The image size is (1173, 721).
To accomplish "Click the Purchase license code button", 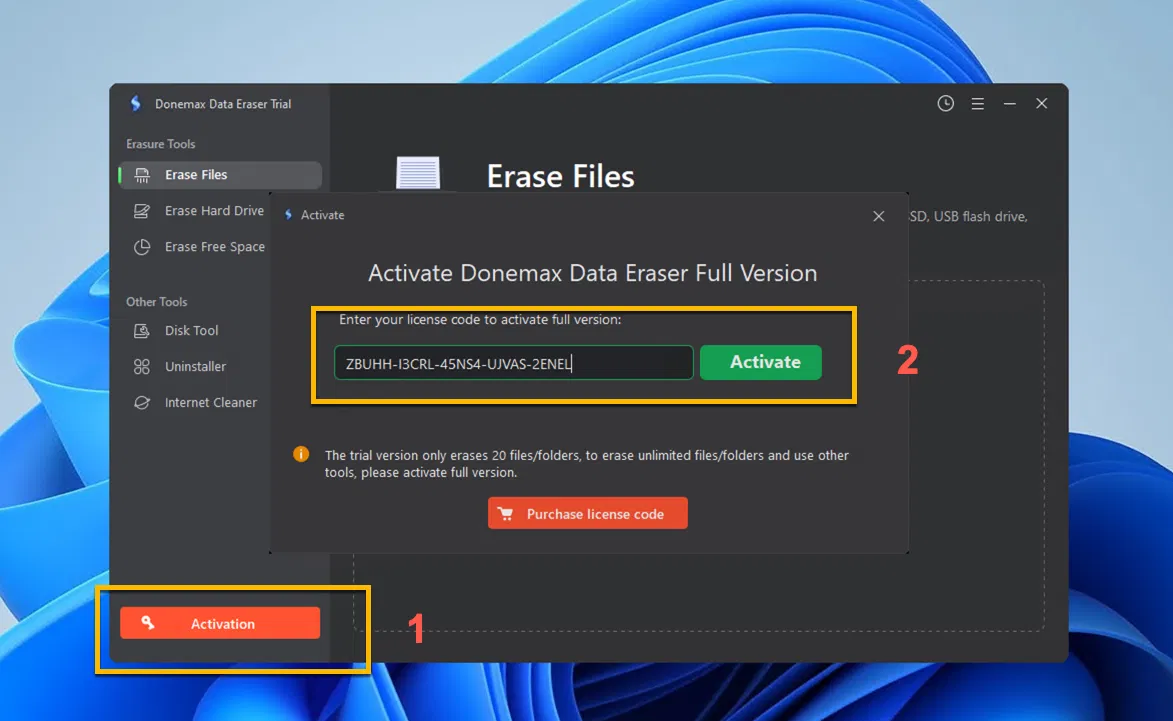I will click(x=587, y=512).
